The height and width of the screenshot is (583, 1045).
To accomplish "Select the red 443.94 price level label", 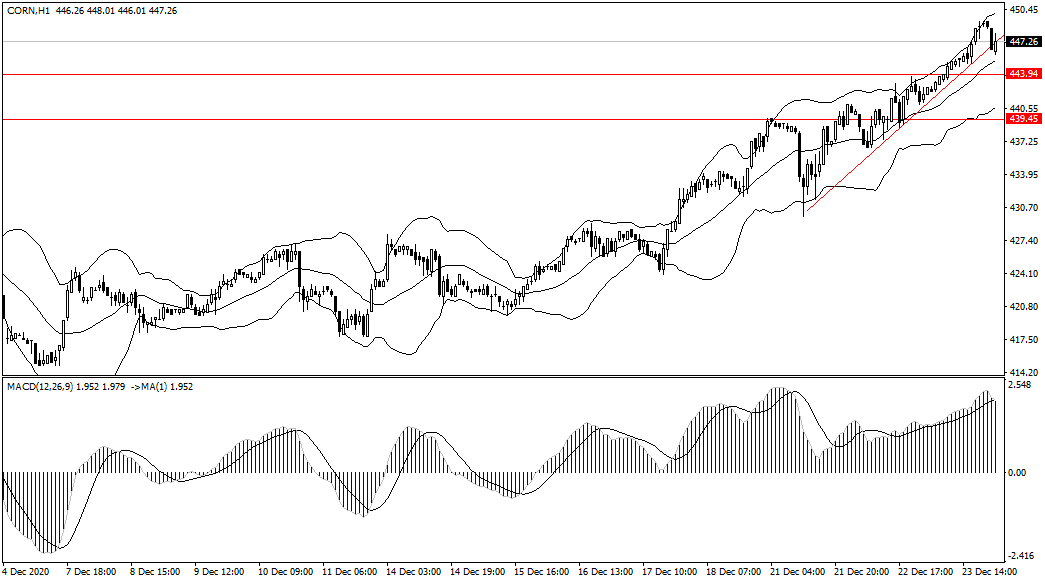I will [x=1021, y=74].
